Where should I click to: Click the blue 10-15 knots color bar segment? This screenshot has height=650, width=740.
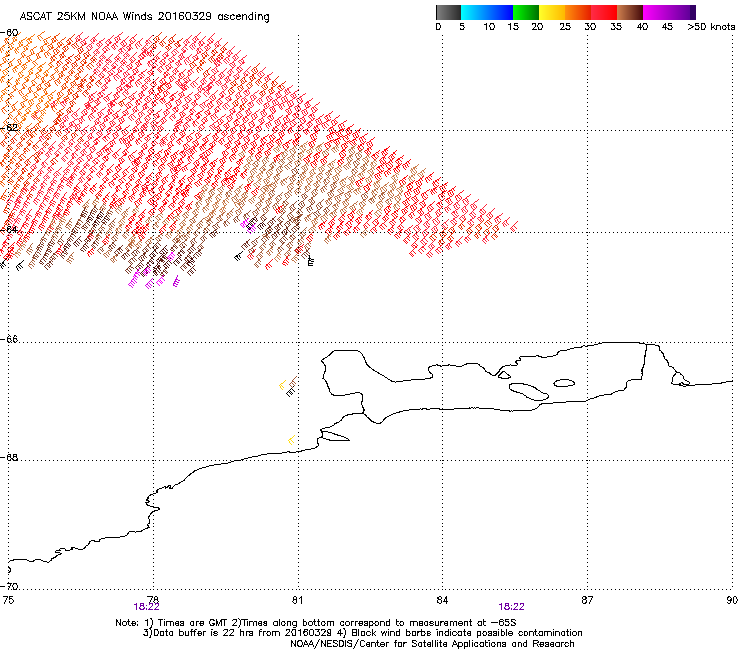(500, 12)
